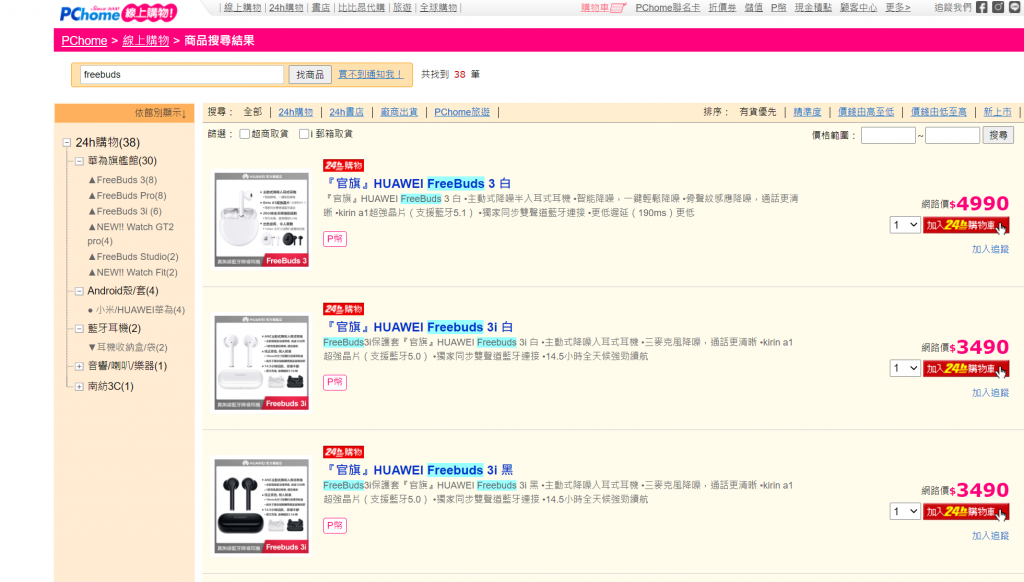Sort results by 新上市
This screenshot has width=1024, height=582.
click(x=997, y=112)
